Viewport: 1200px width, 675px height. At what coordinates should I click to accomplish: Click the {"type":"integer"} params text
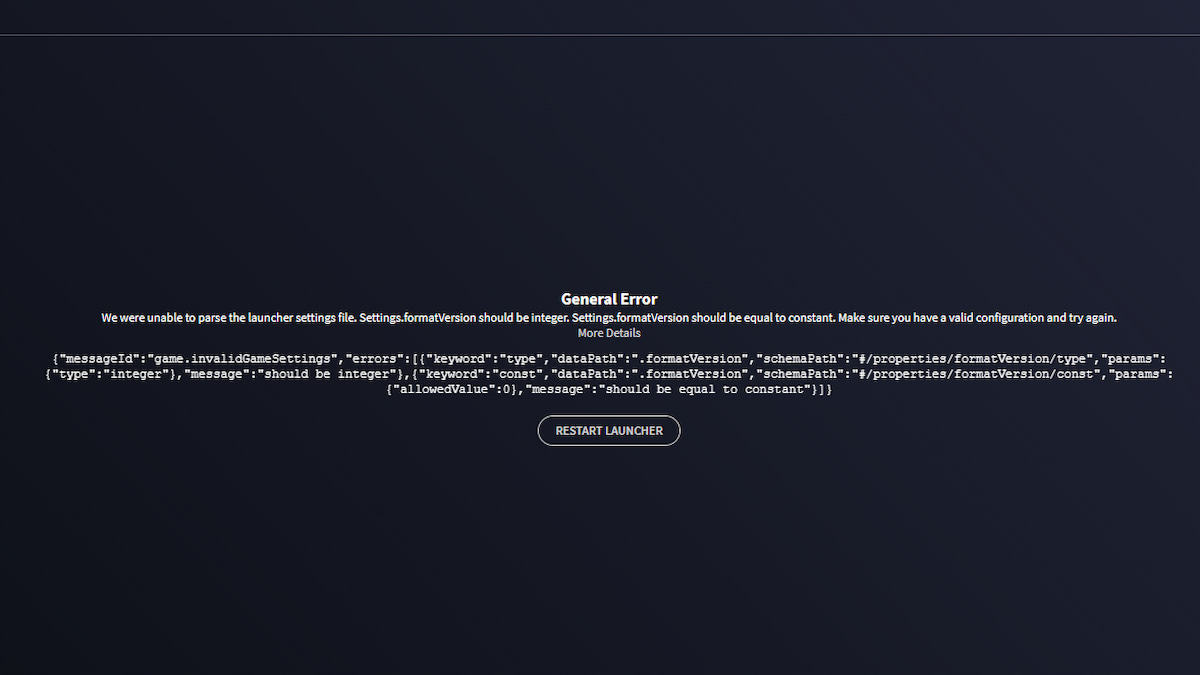pos(110,374)
